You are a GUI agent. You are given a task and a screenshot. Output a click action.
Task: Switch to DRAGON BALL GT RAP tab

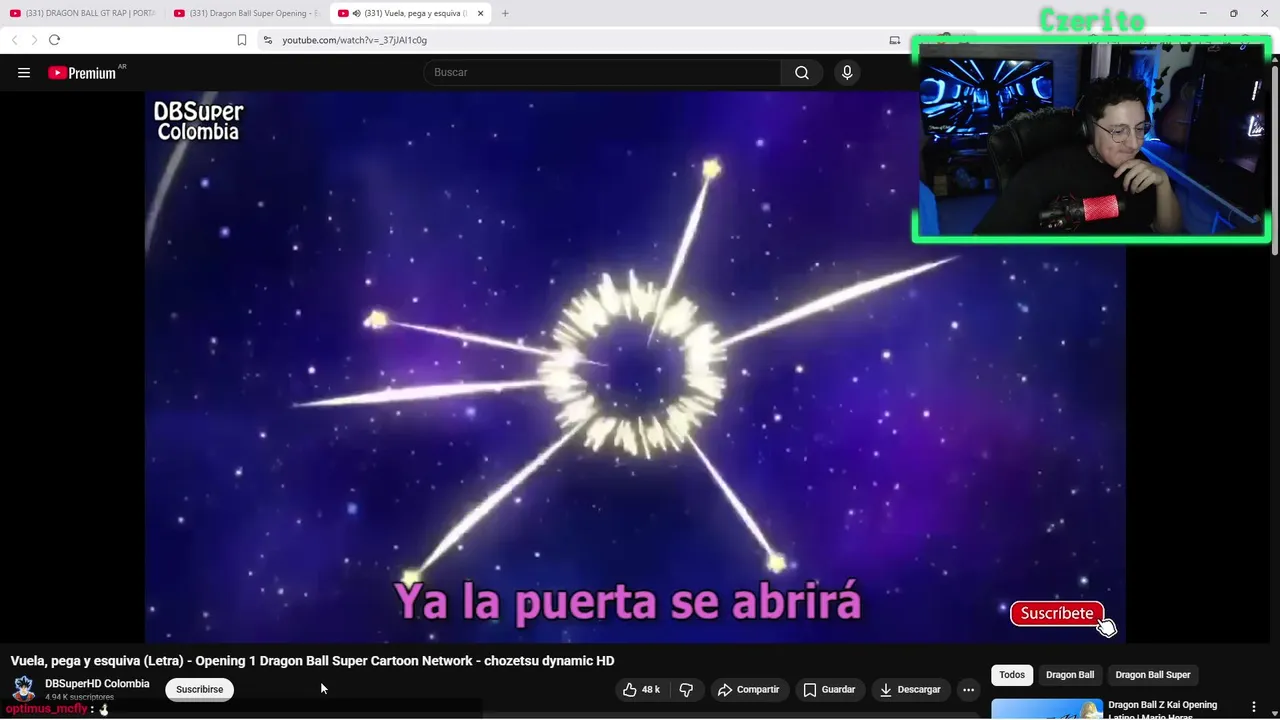(x=83, y=13)
